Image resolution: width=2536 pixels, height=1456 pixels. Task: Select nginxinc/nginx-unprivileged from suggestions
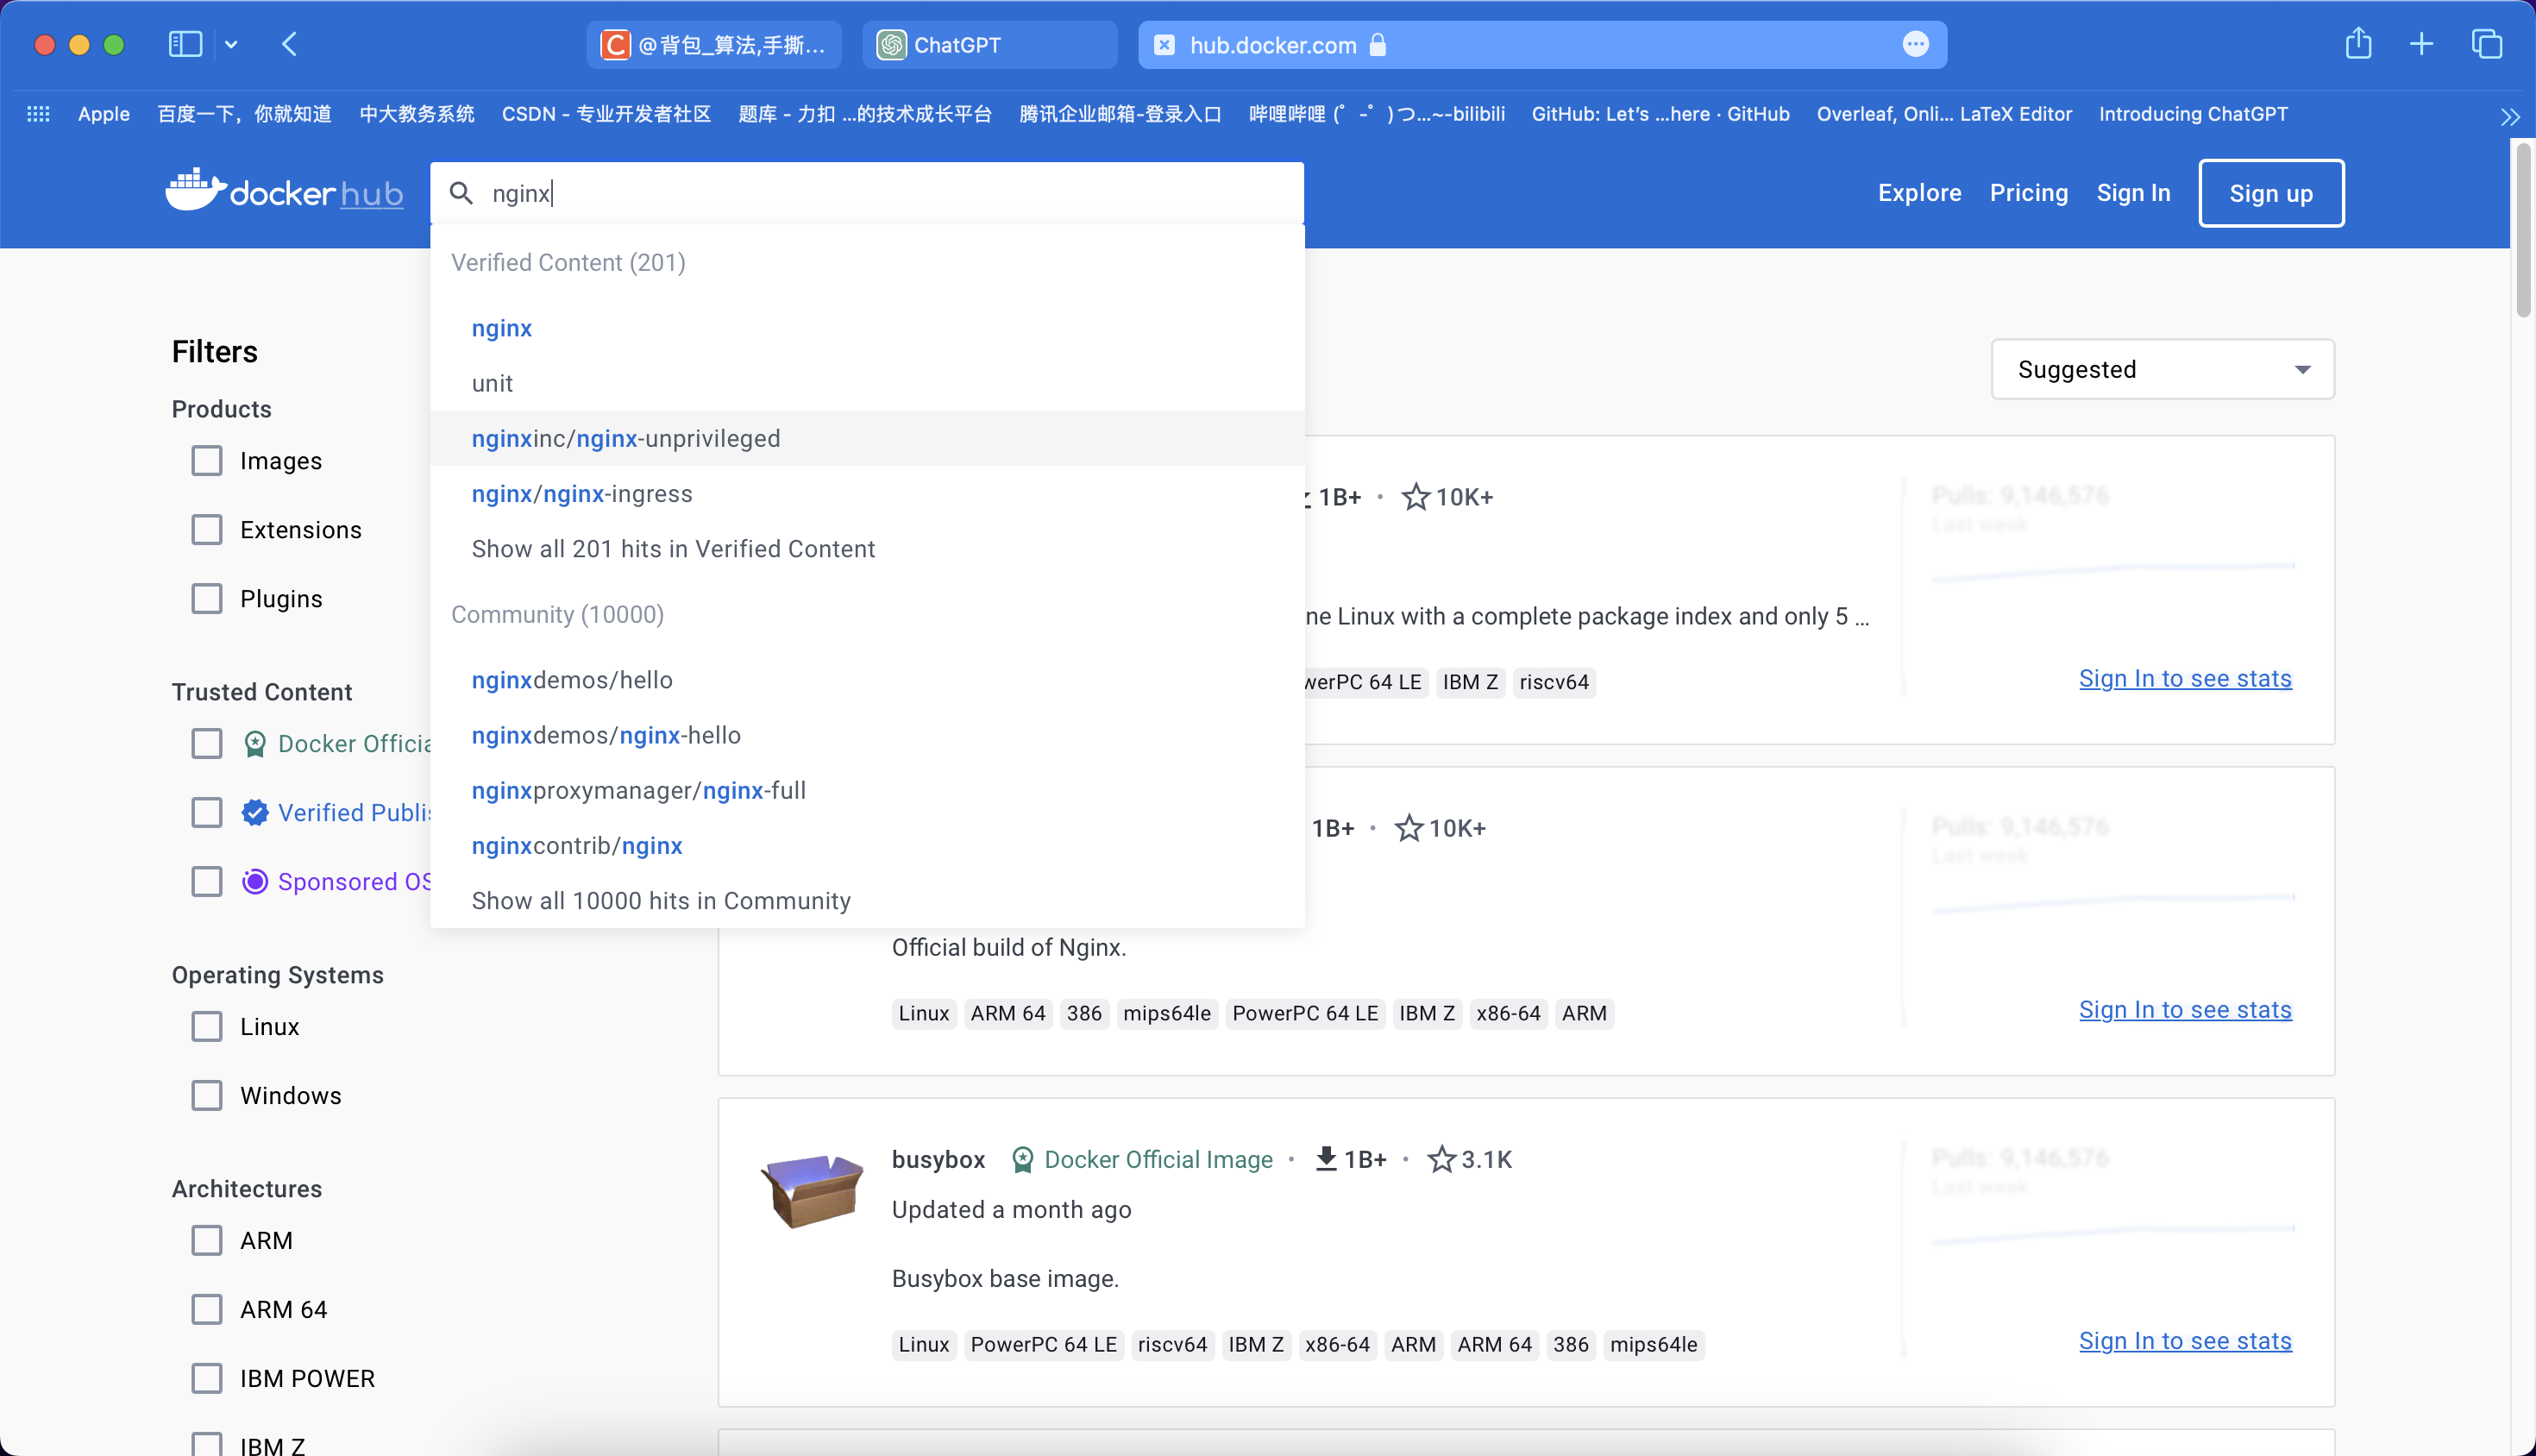[x=626, y=438]
